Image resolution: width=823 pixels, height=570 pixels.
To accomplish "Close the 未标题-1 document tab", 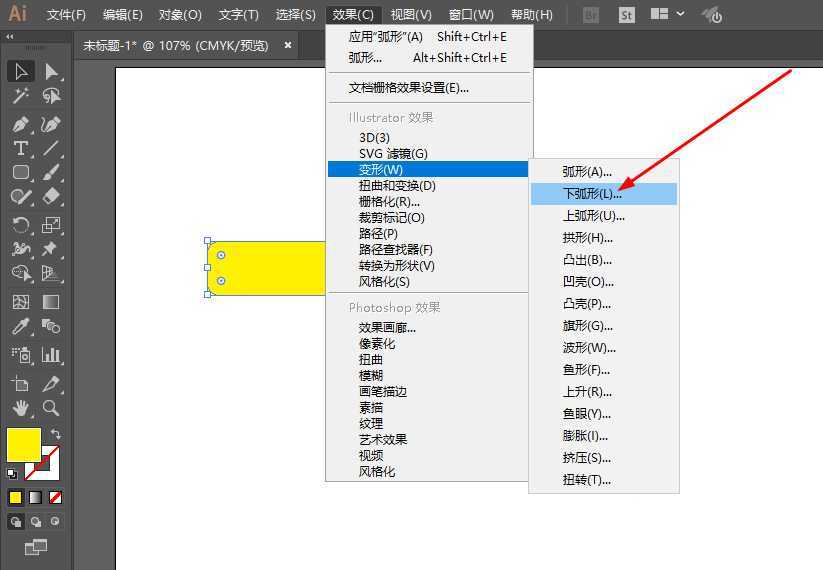I will click(x=288, y=46).
